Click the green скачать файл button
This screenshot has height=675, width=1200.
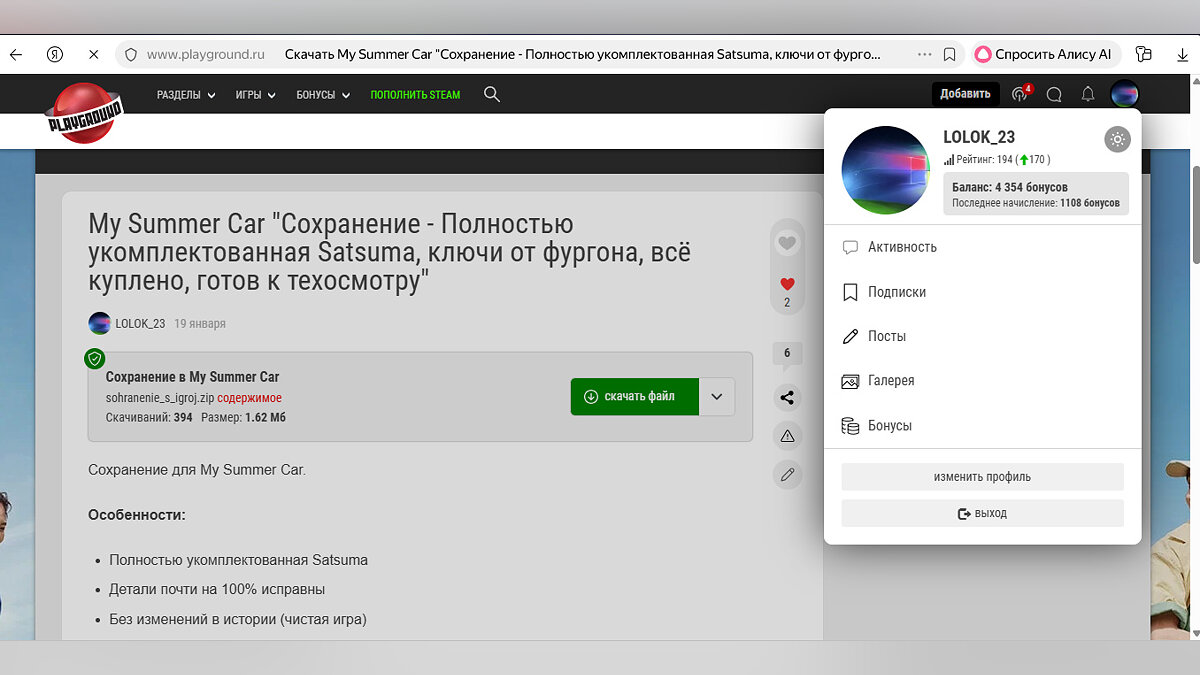(635, 396)
